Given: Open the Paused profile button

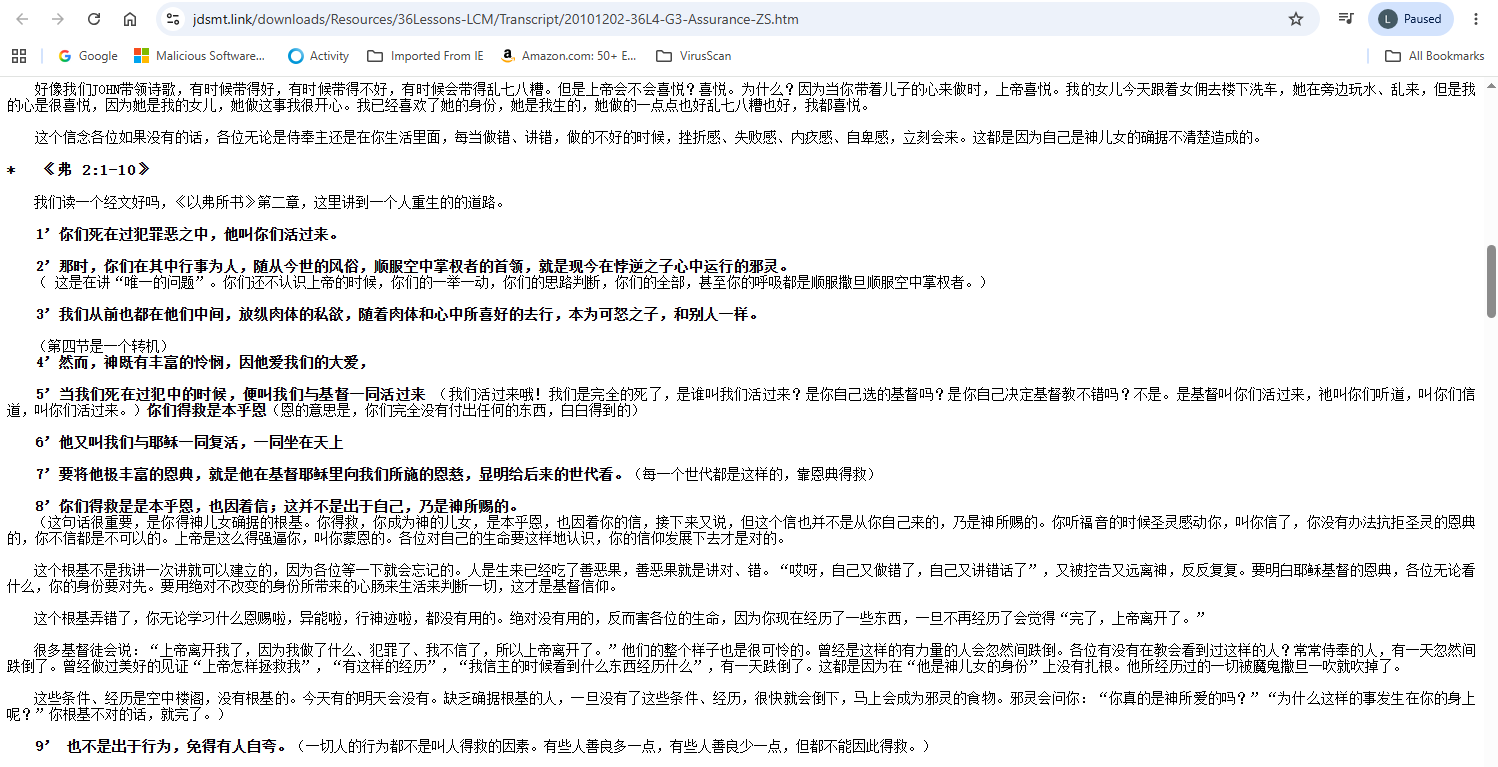Looking at the screenshot, I should tap(1410, 19).
